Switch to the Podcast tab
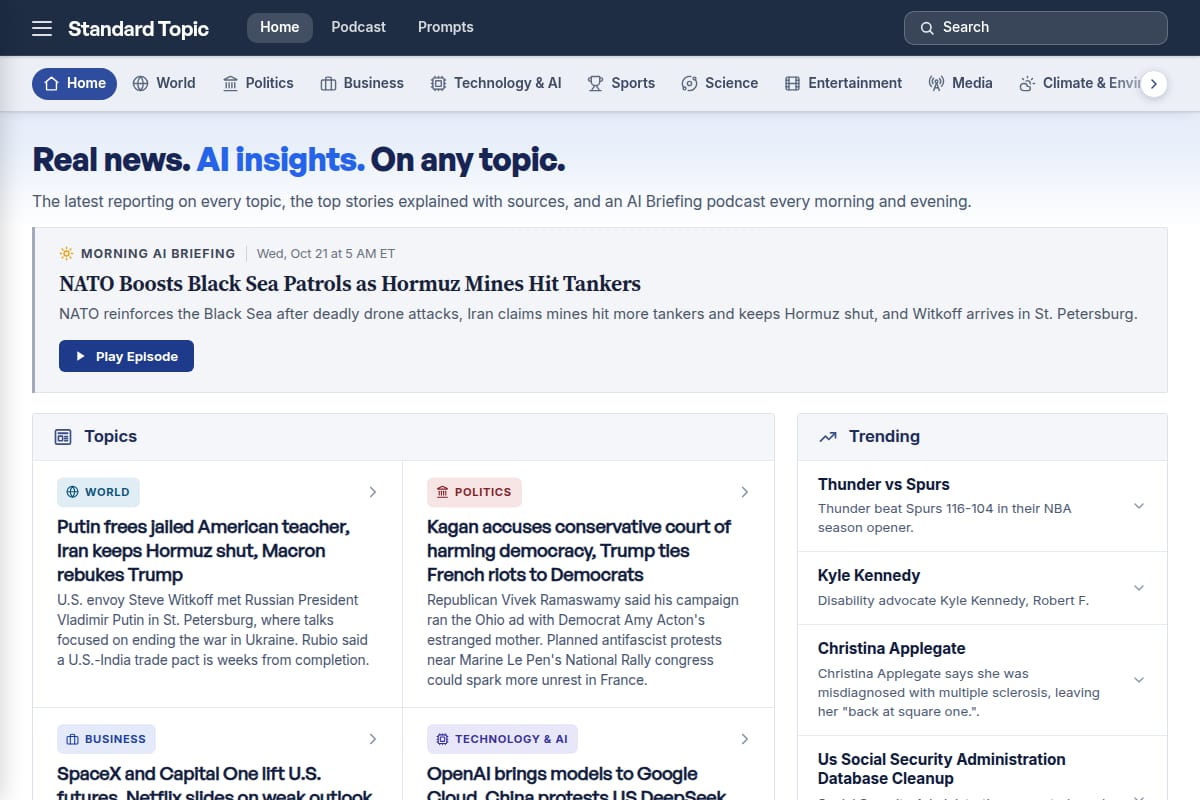This screenshot has height=800, width=1200. tap(358, 27)
